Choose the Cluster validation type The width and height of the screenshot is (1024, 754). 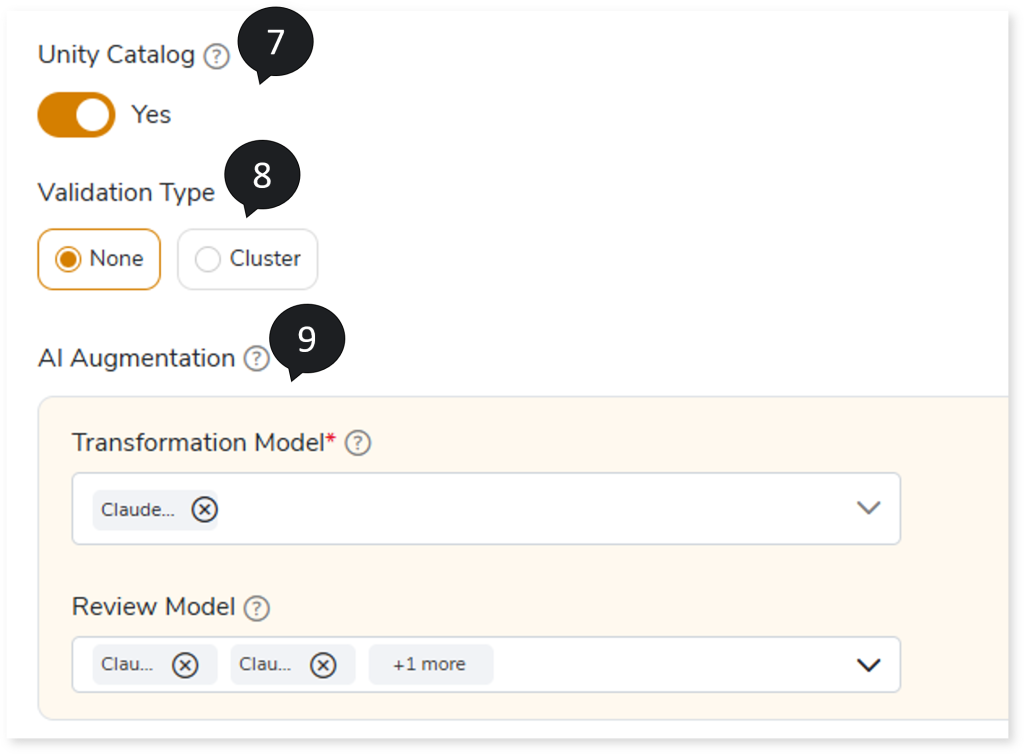coord(248,259)
